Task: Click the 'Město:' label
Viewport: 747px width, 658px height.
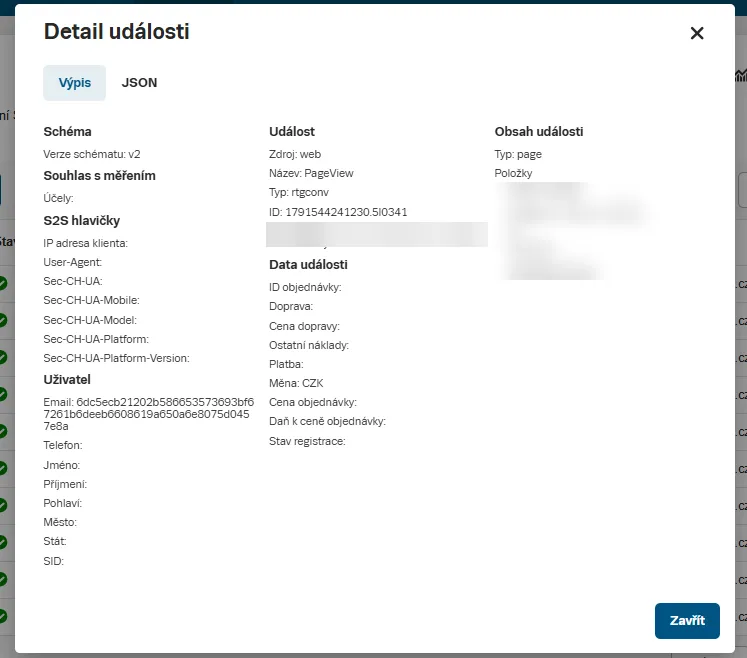Action: 60,522
